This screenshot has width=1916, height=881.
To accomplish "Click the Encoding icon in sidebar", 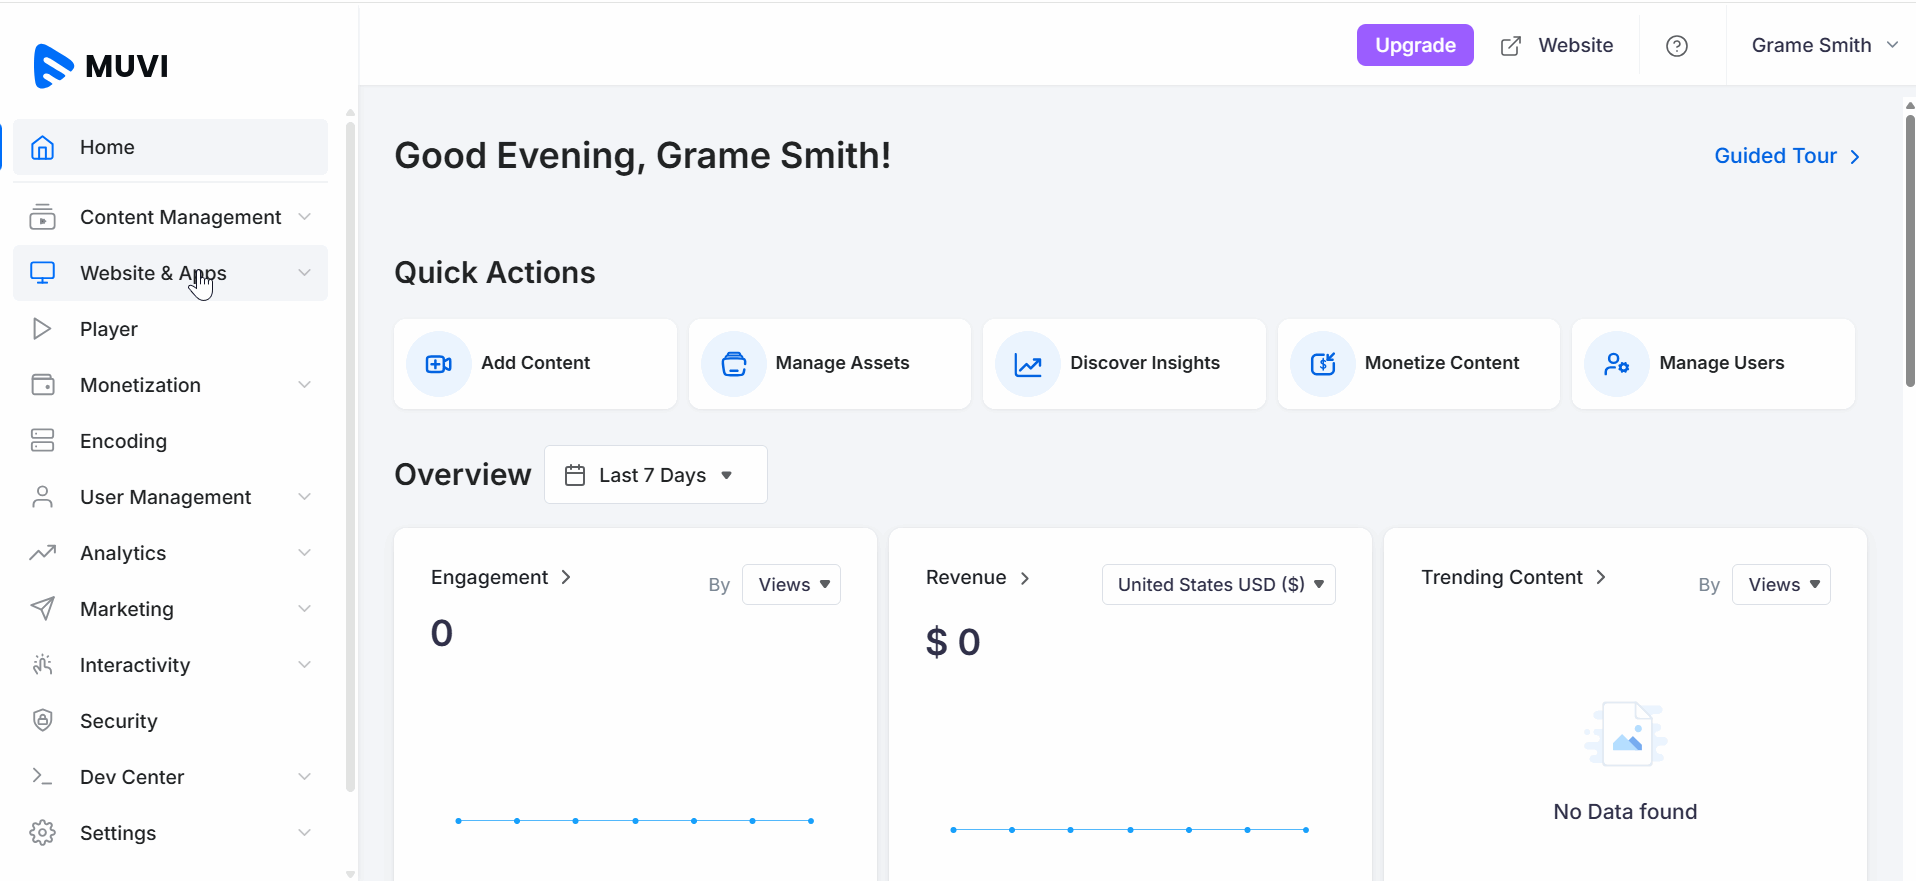I will tap(42, 441).
